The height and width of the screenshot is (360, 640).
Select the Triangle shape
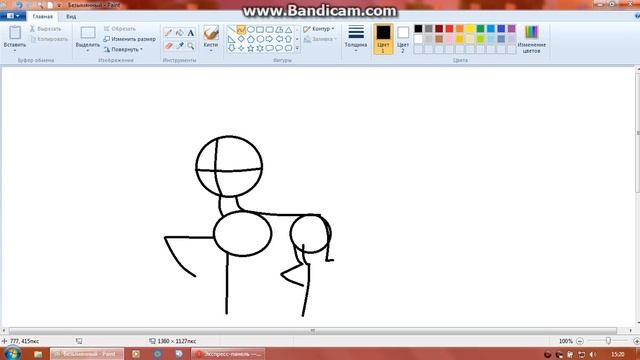coord(289,29)
